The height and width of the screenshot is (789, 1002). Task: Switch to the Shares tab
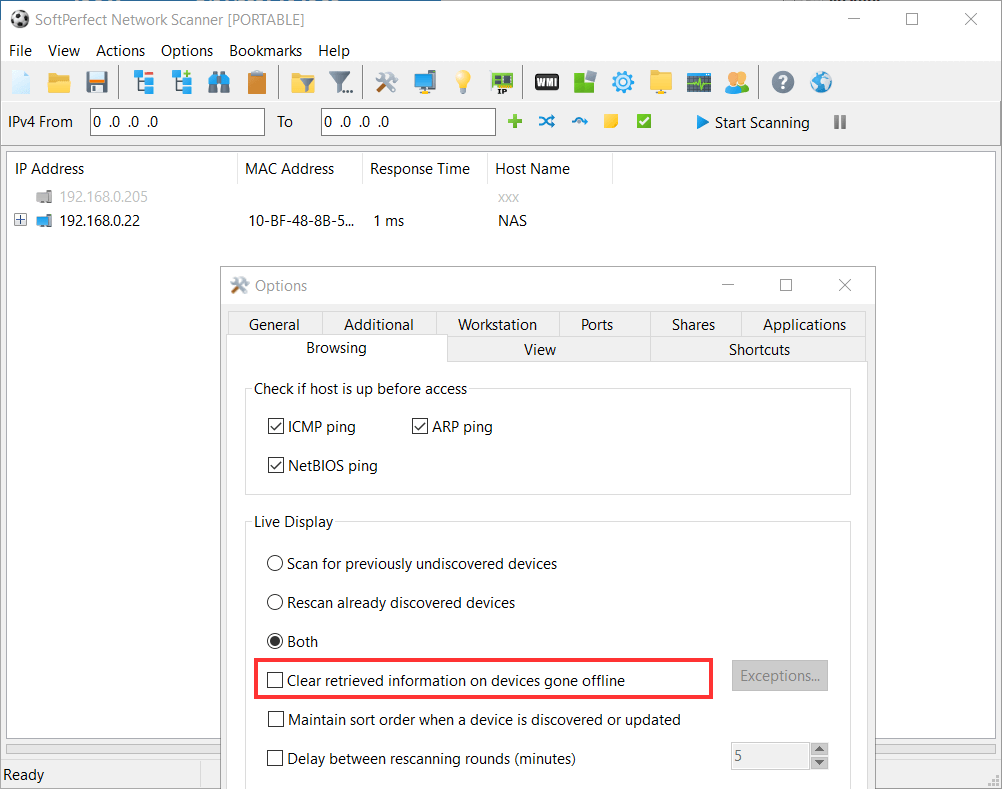(693, 325)
